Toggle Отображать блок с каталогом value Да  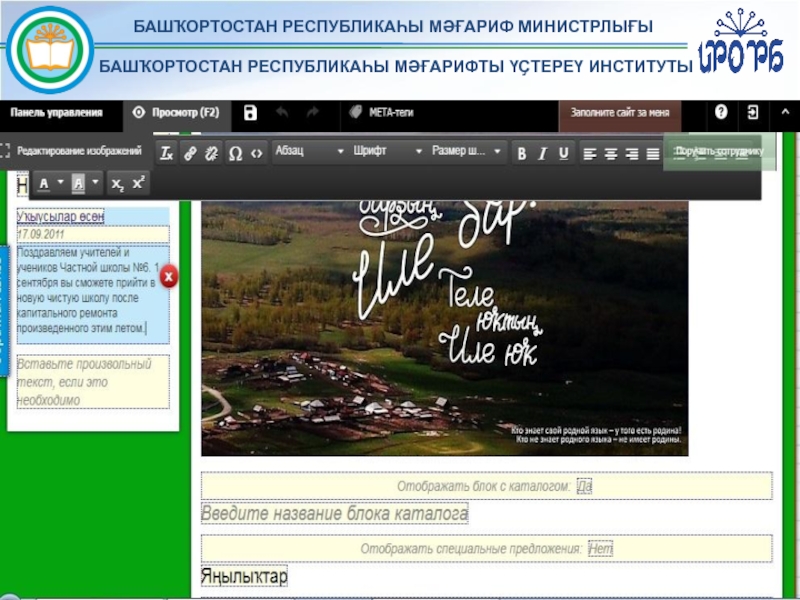(584, 486)
